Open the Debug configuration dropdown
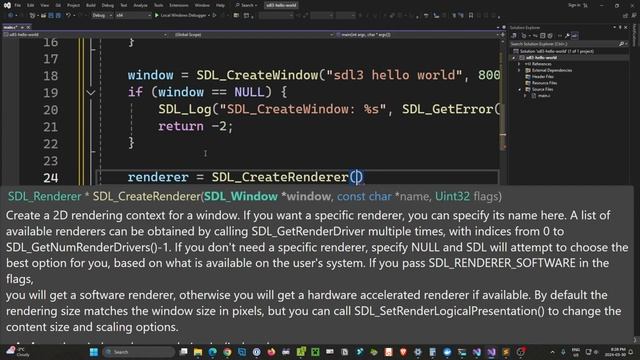The height and width of the screenshot is (360, 640). coord(102,16)
